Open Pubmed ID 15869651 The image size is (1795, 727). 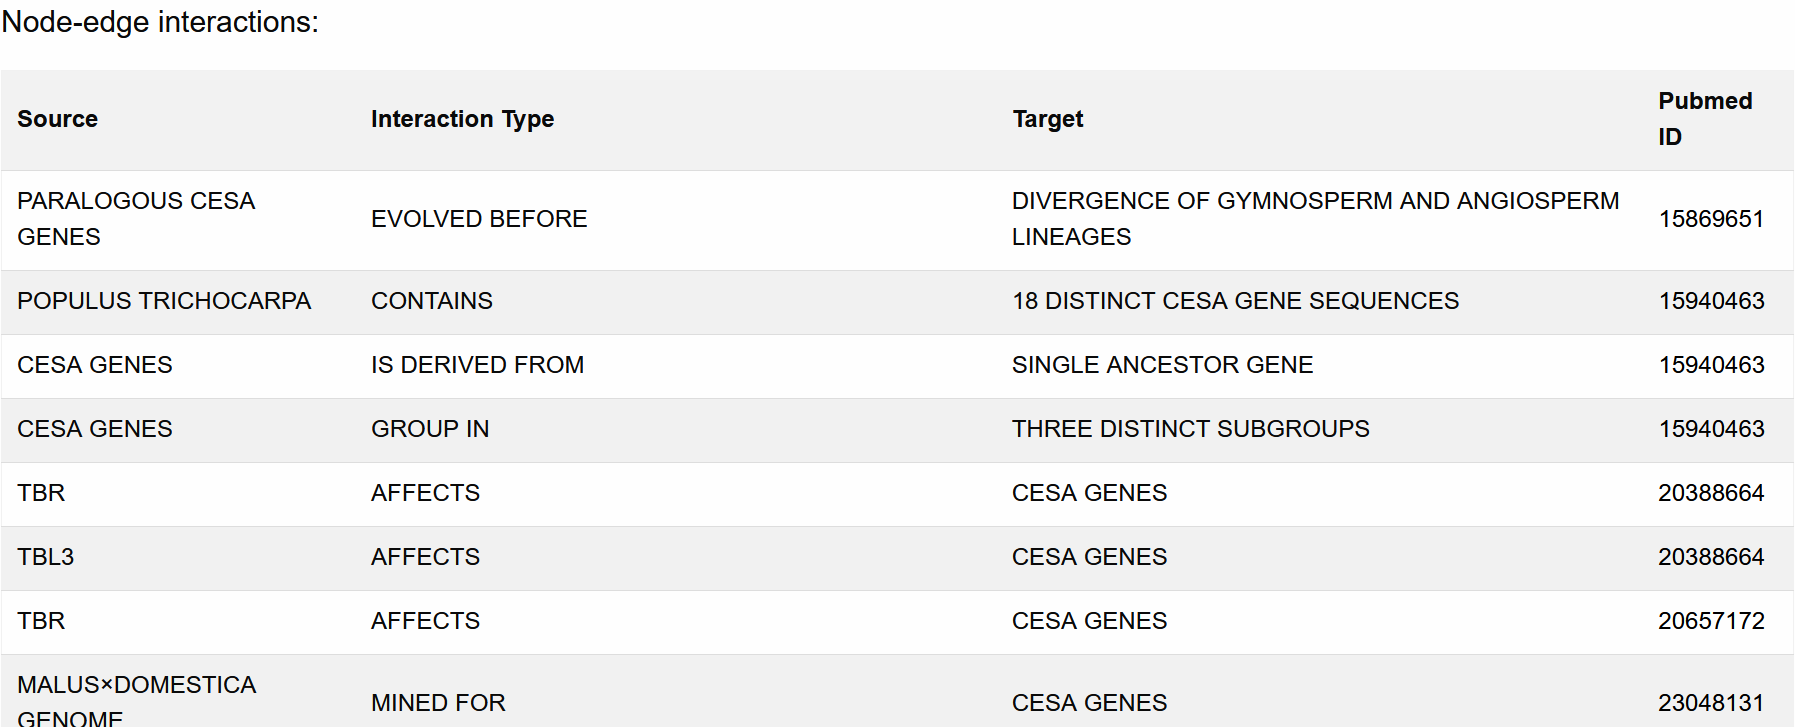pos(1711,219)
